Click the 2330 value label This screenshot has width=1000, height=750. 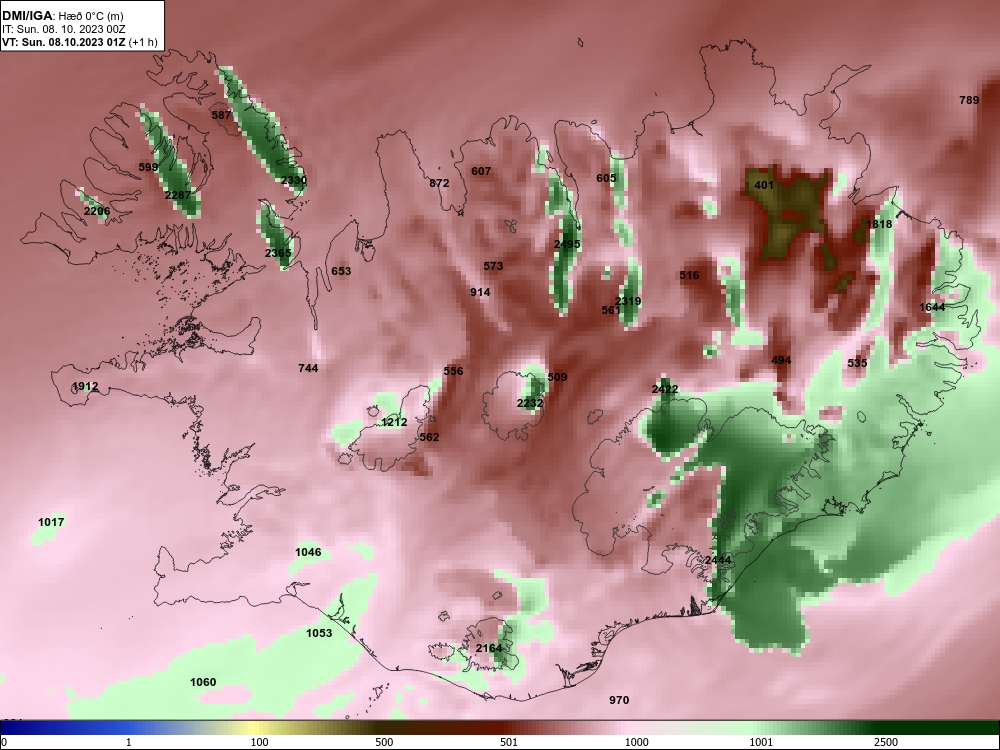pos(293,180)
